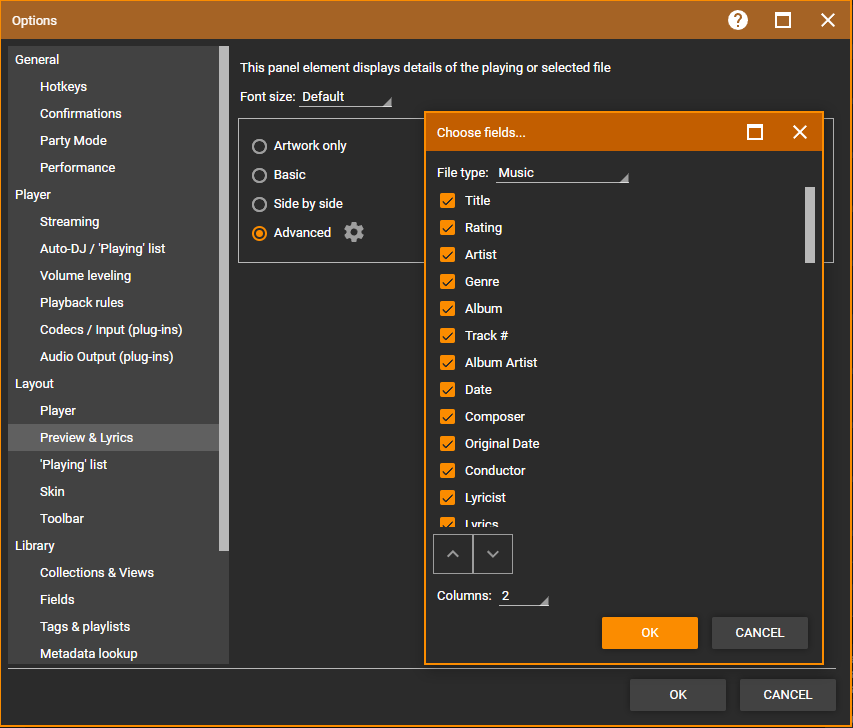Viewport: 853px width, 728px height.
Task: Click the options tree scrollbar
Action: pos(224,298)
